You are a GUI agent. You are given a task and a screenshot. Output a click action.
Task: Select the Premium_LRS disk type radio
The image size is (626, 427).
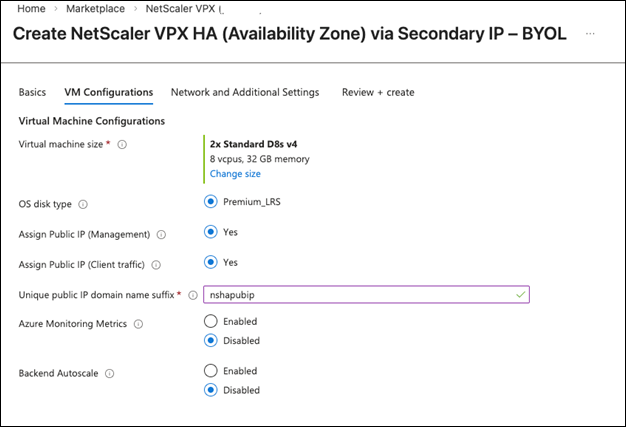tap(210, 202)
